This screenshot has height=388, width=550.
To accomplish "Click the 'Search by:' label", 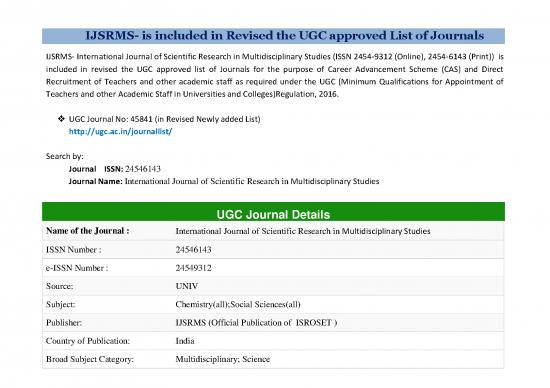I will tap(65, 156).
